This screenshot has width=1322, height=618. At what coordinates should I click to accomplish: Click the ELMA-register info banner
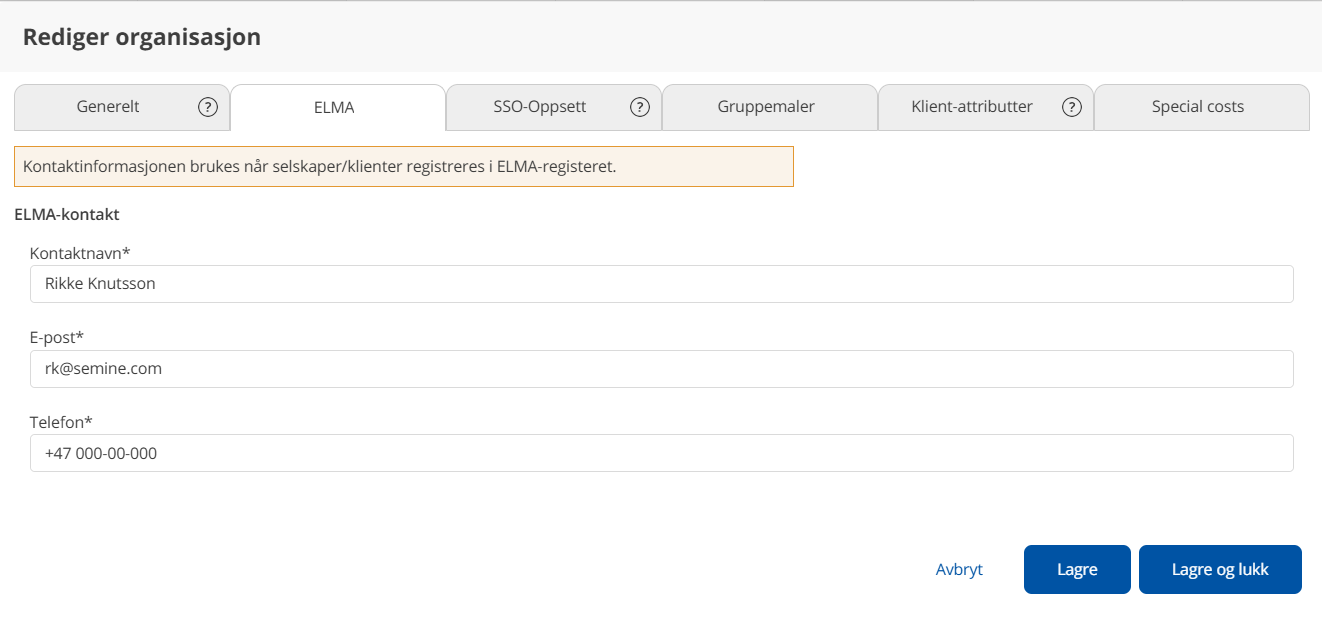tap(403, 166)
